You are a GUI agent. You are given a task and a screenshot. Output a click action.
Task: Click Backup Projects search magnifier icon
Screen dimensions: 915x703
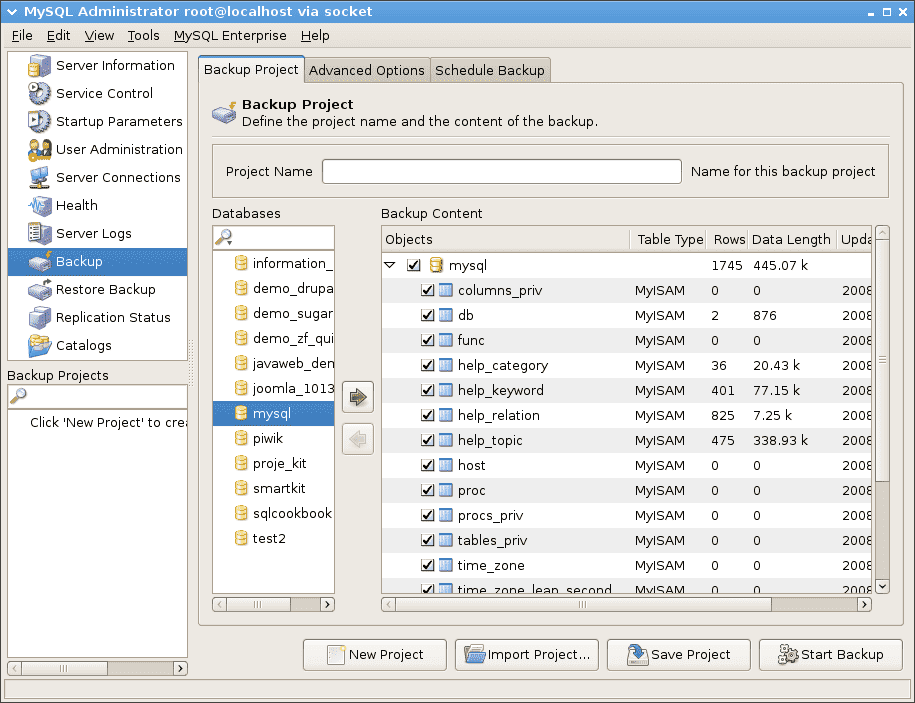18,396
